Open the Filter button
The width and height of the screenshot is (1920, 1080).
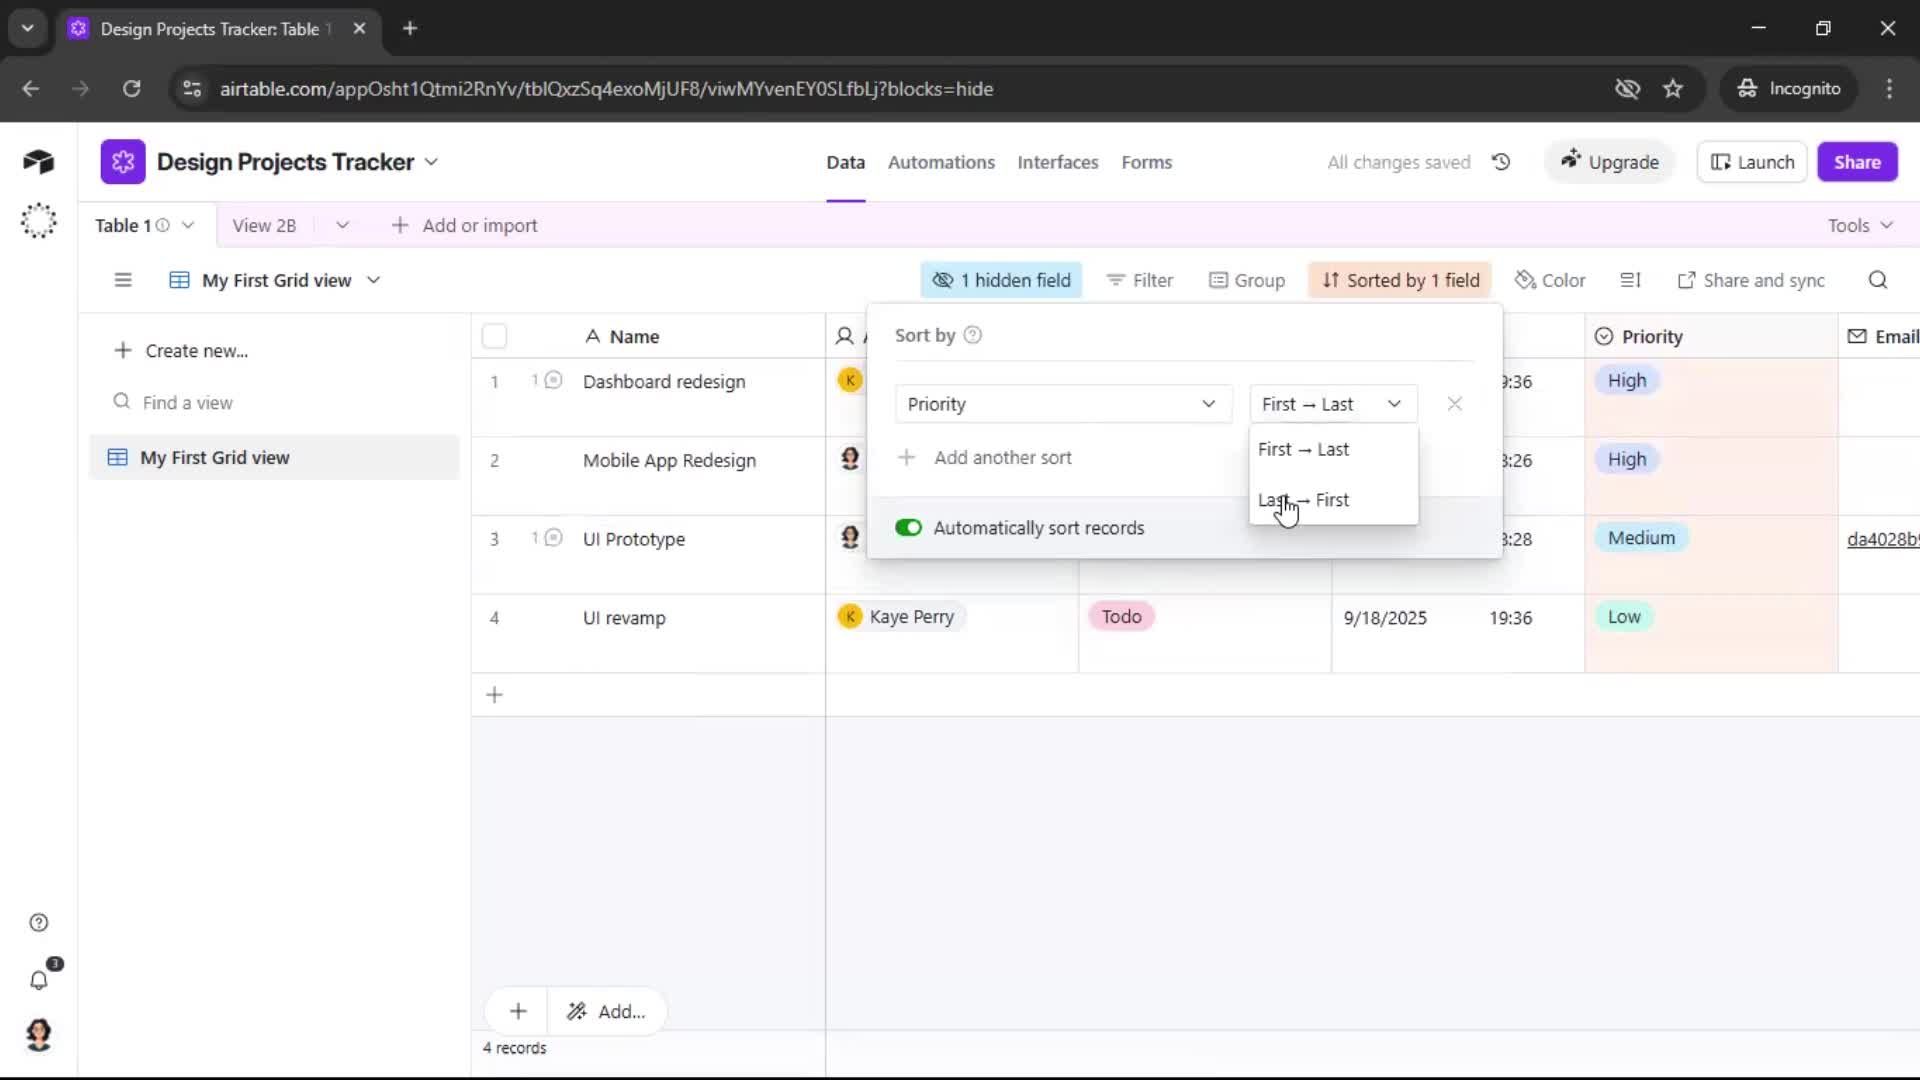pyautogui.click(x=1140, y=280)
